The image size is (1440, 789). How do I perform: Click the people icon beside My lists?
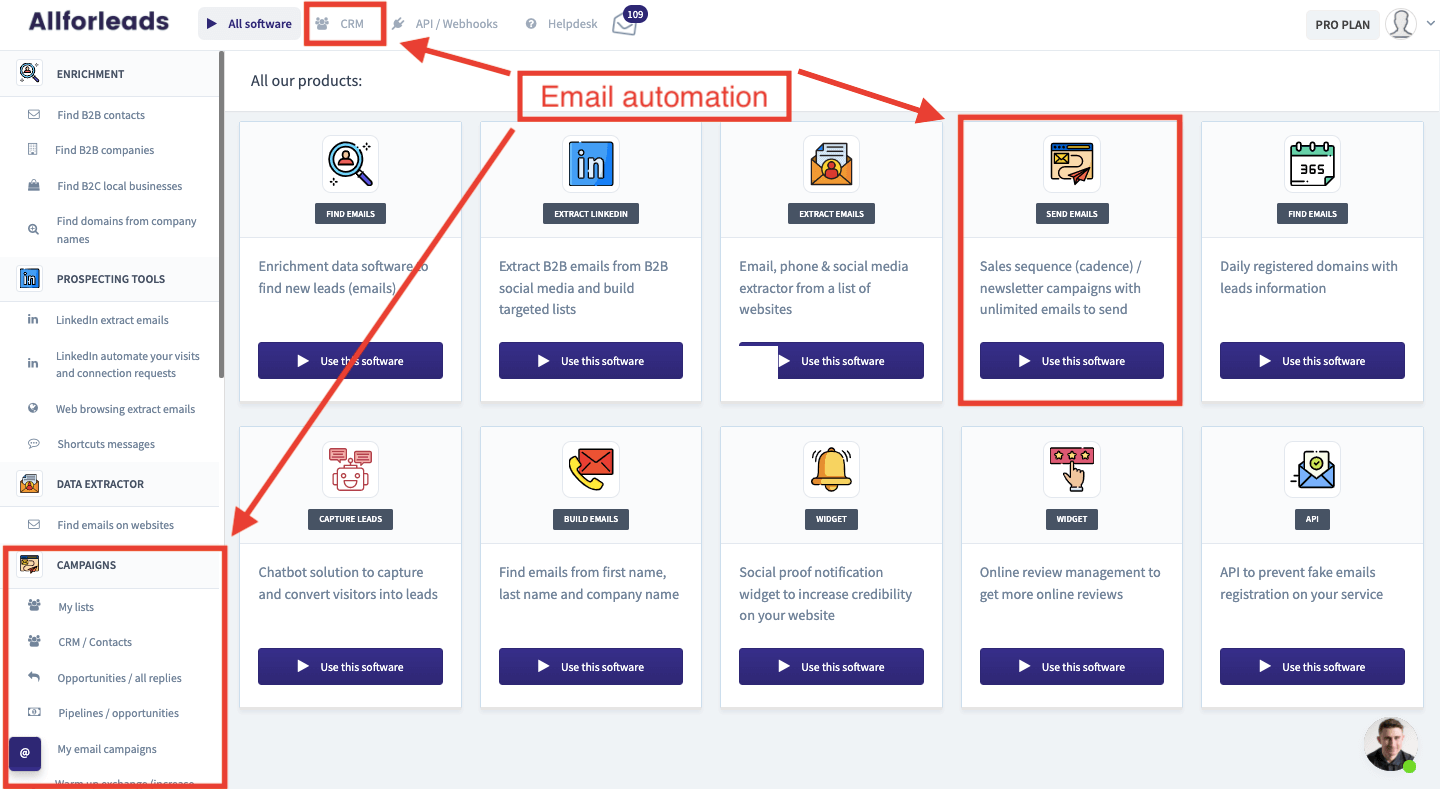[x=35, y=606]
